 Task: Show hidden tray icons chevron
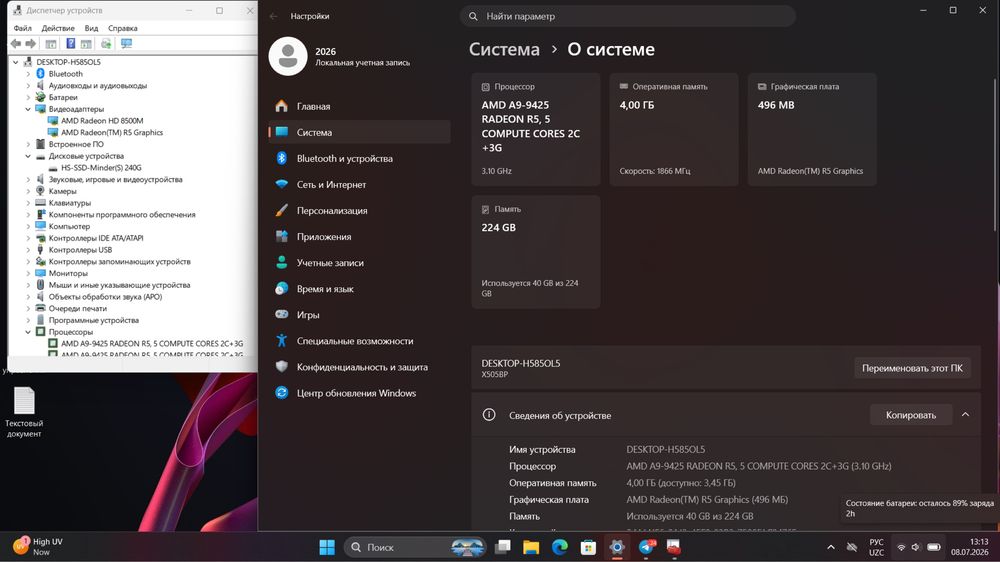click(x=830, y=547)
